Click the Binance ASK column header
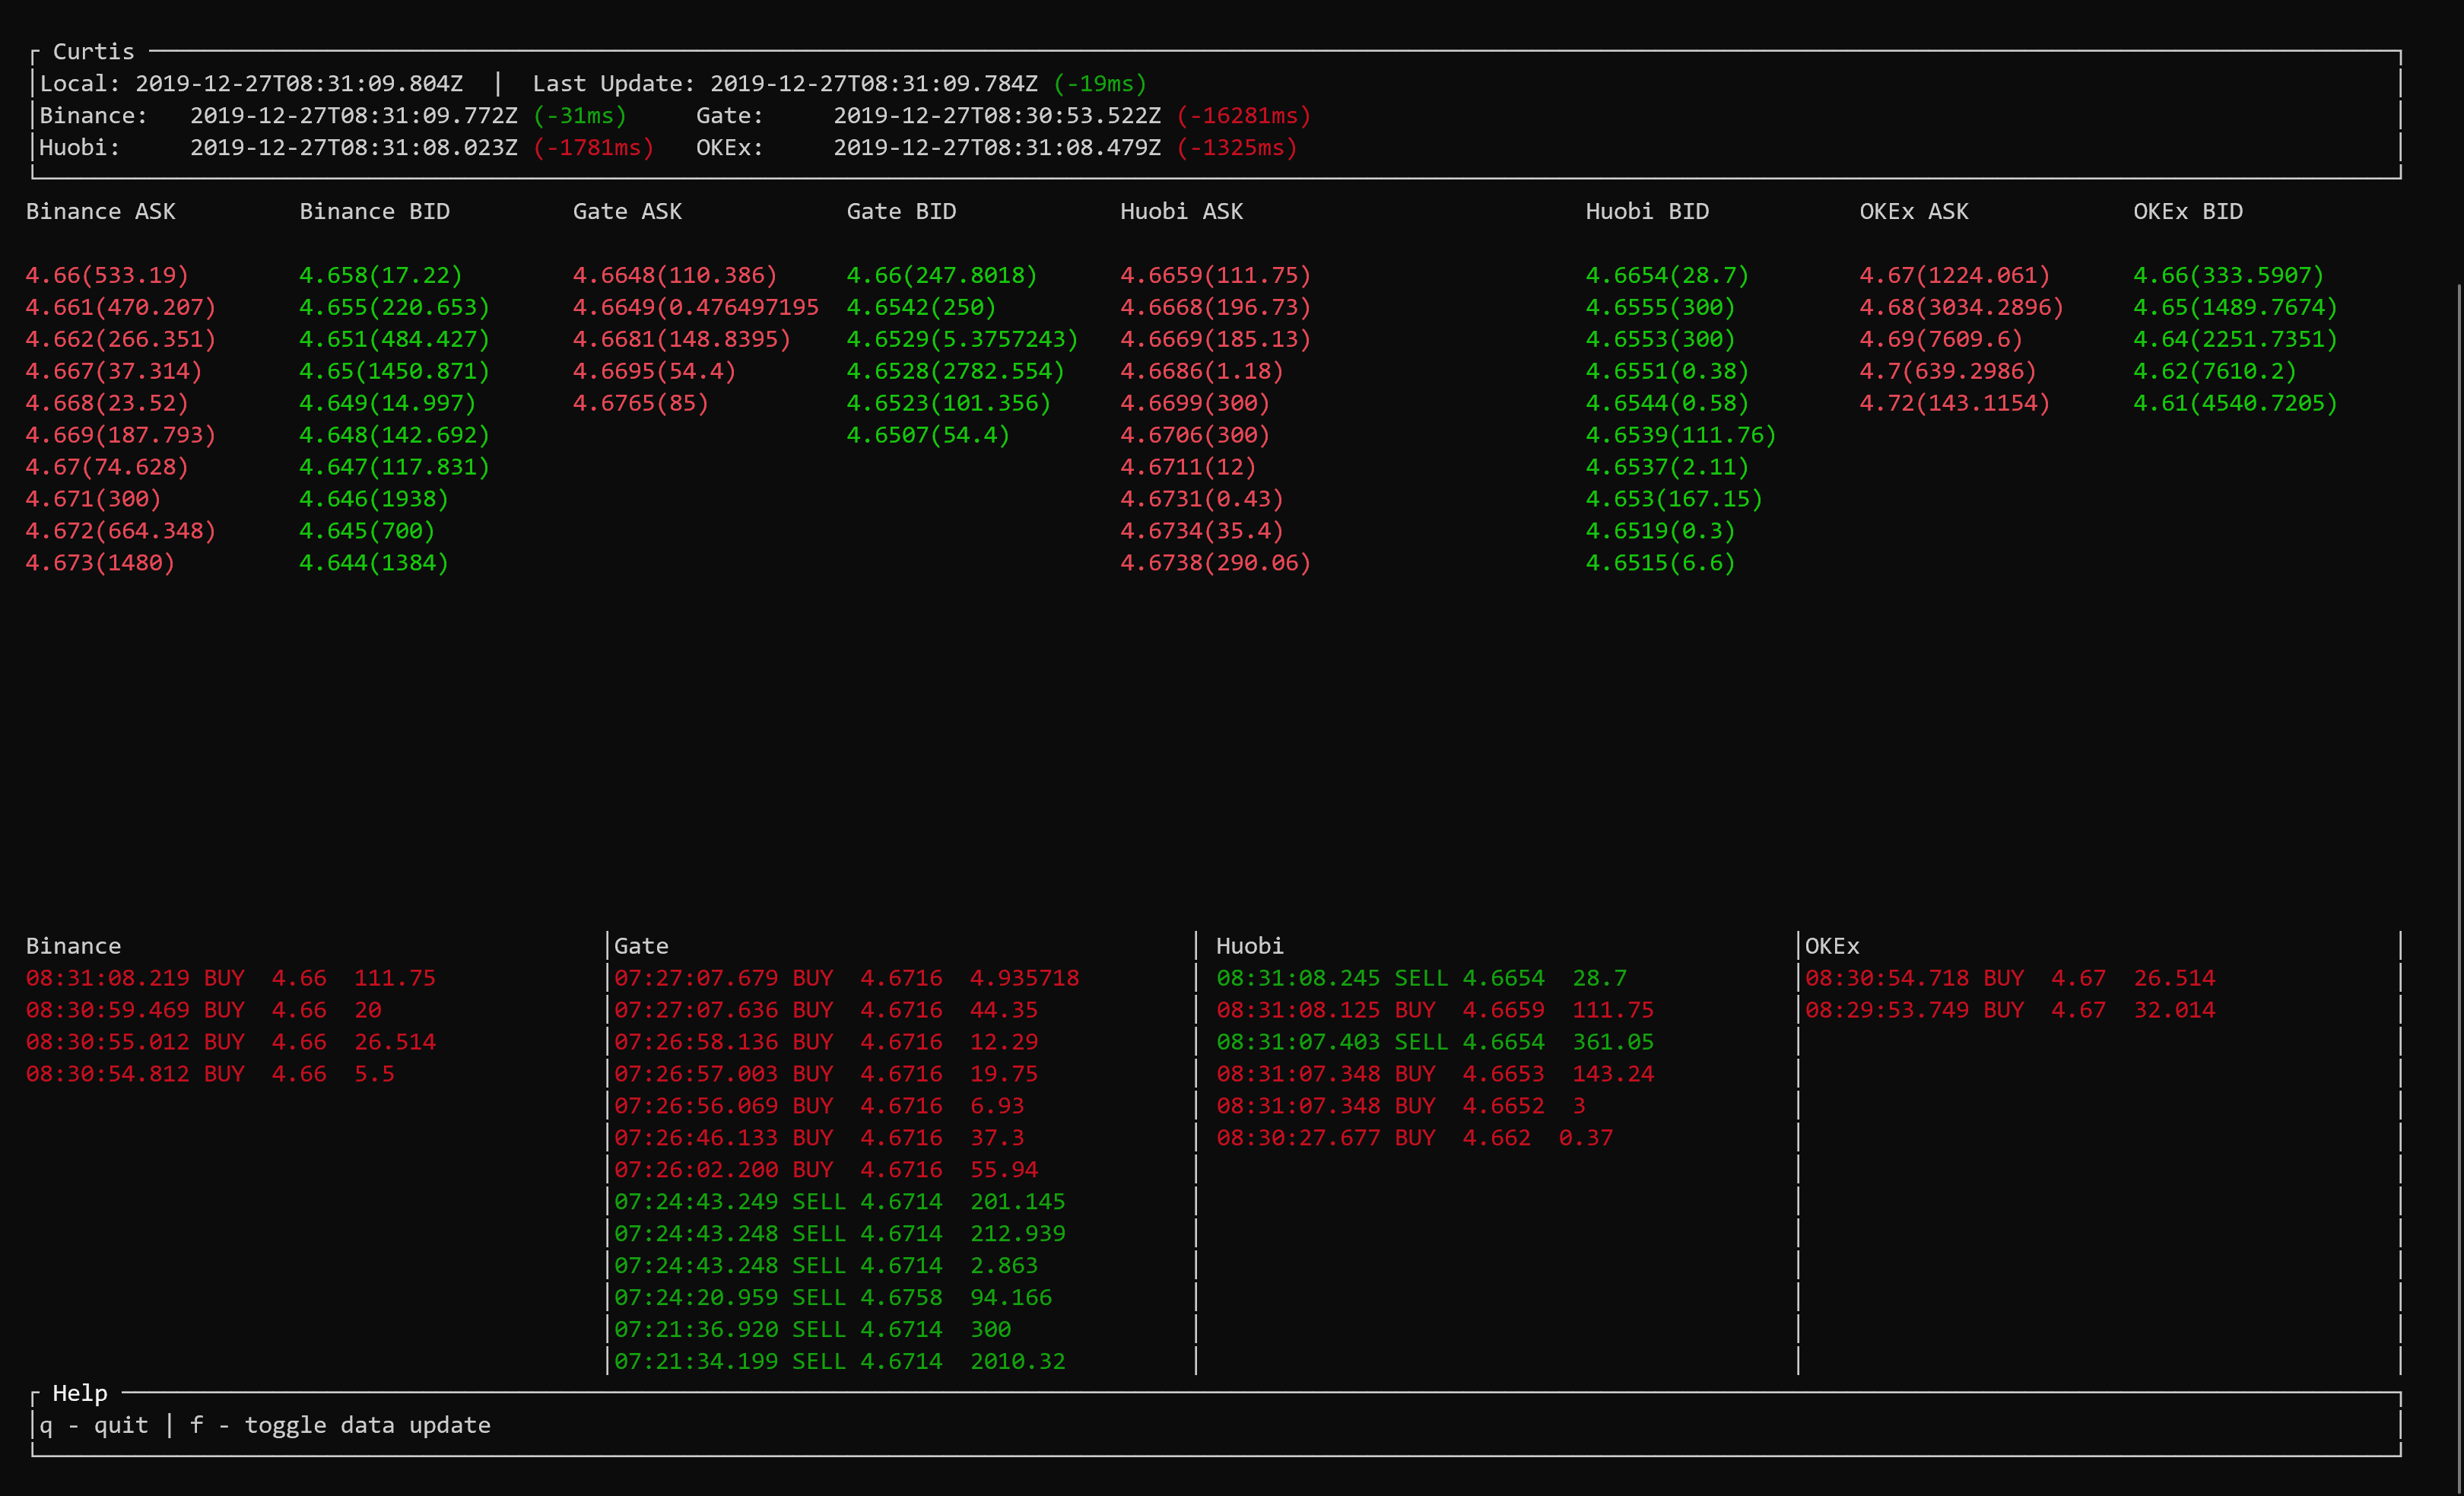 [100, 211]
